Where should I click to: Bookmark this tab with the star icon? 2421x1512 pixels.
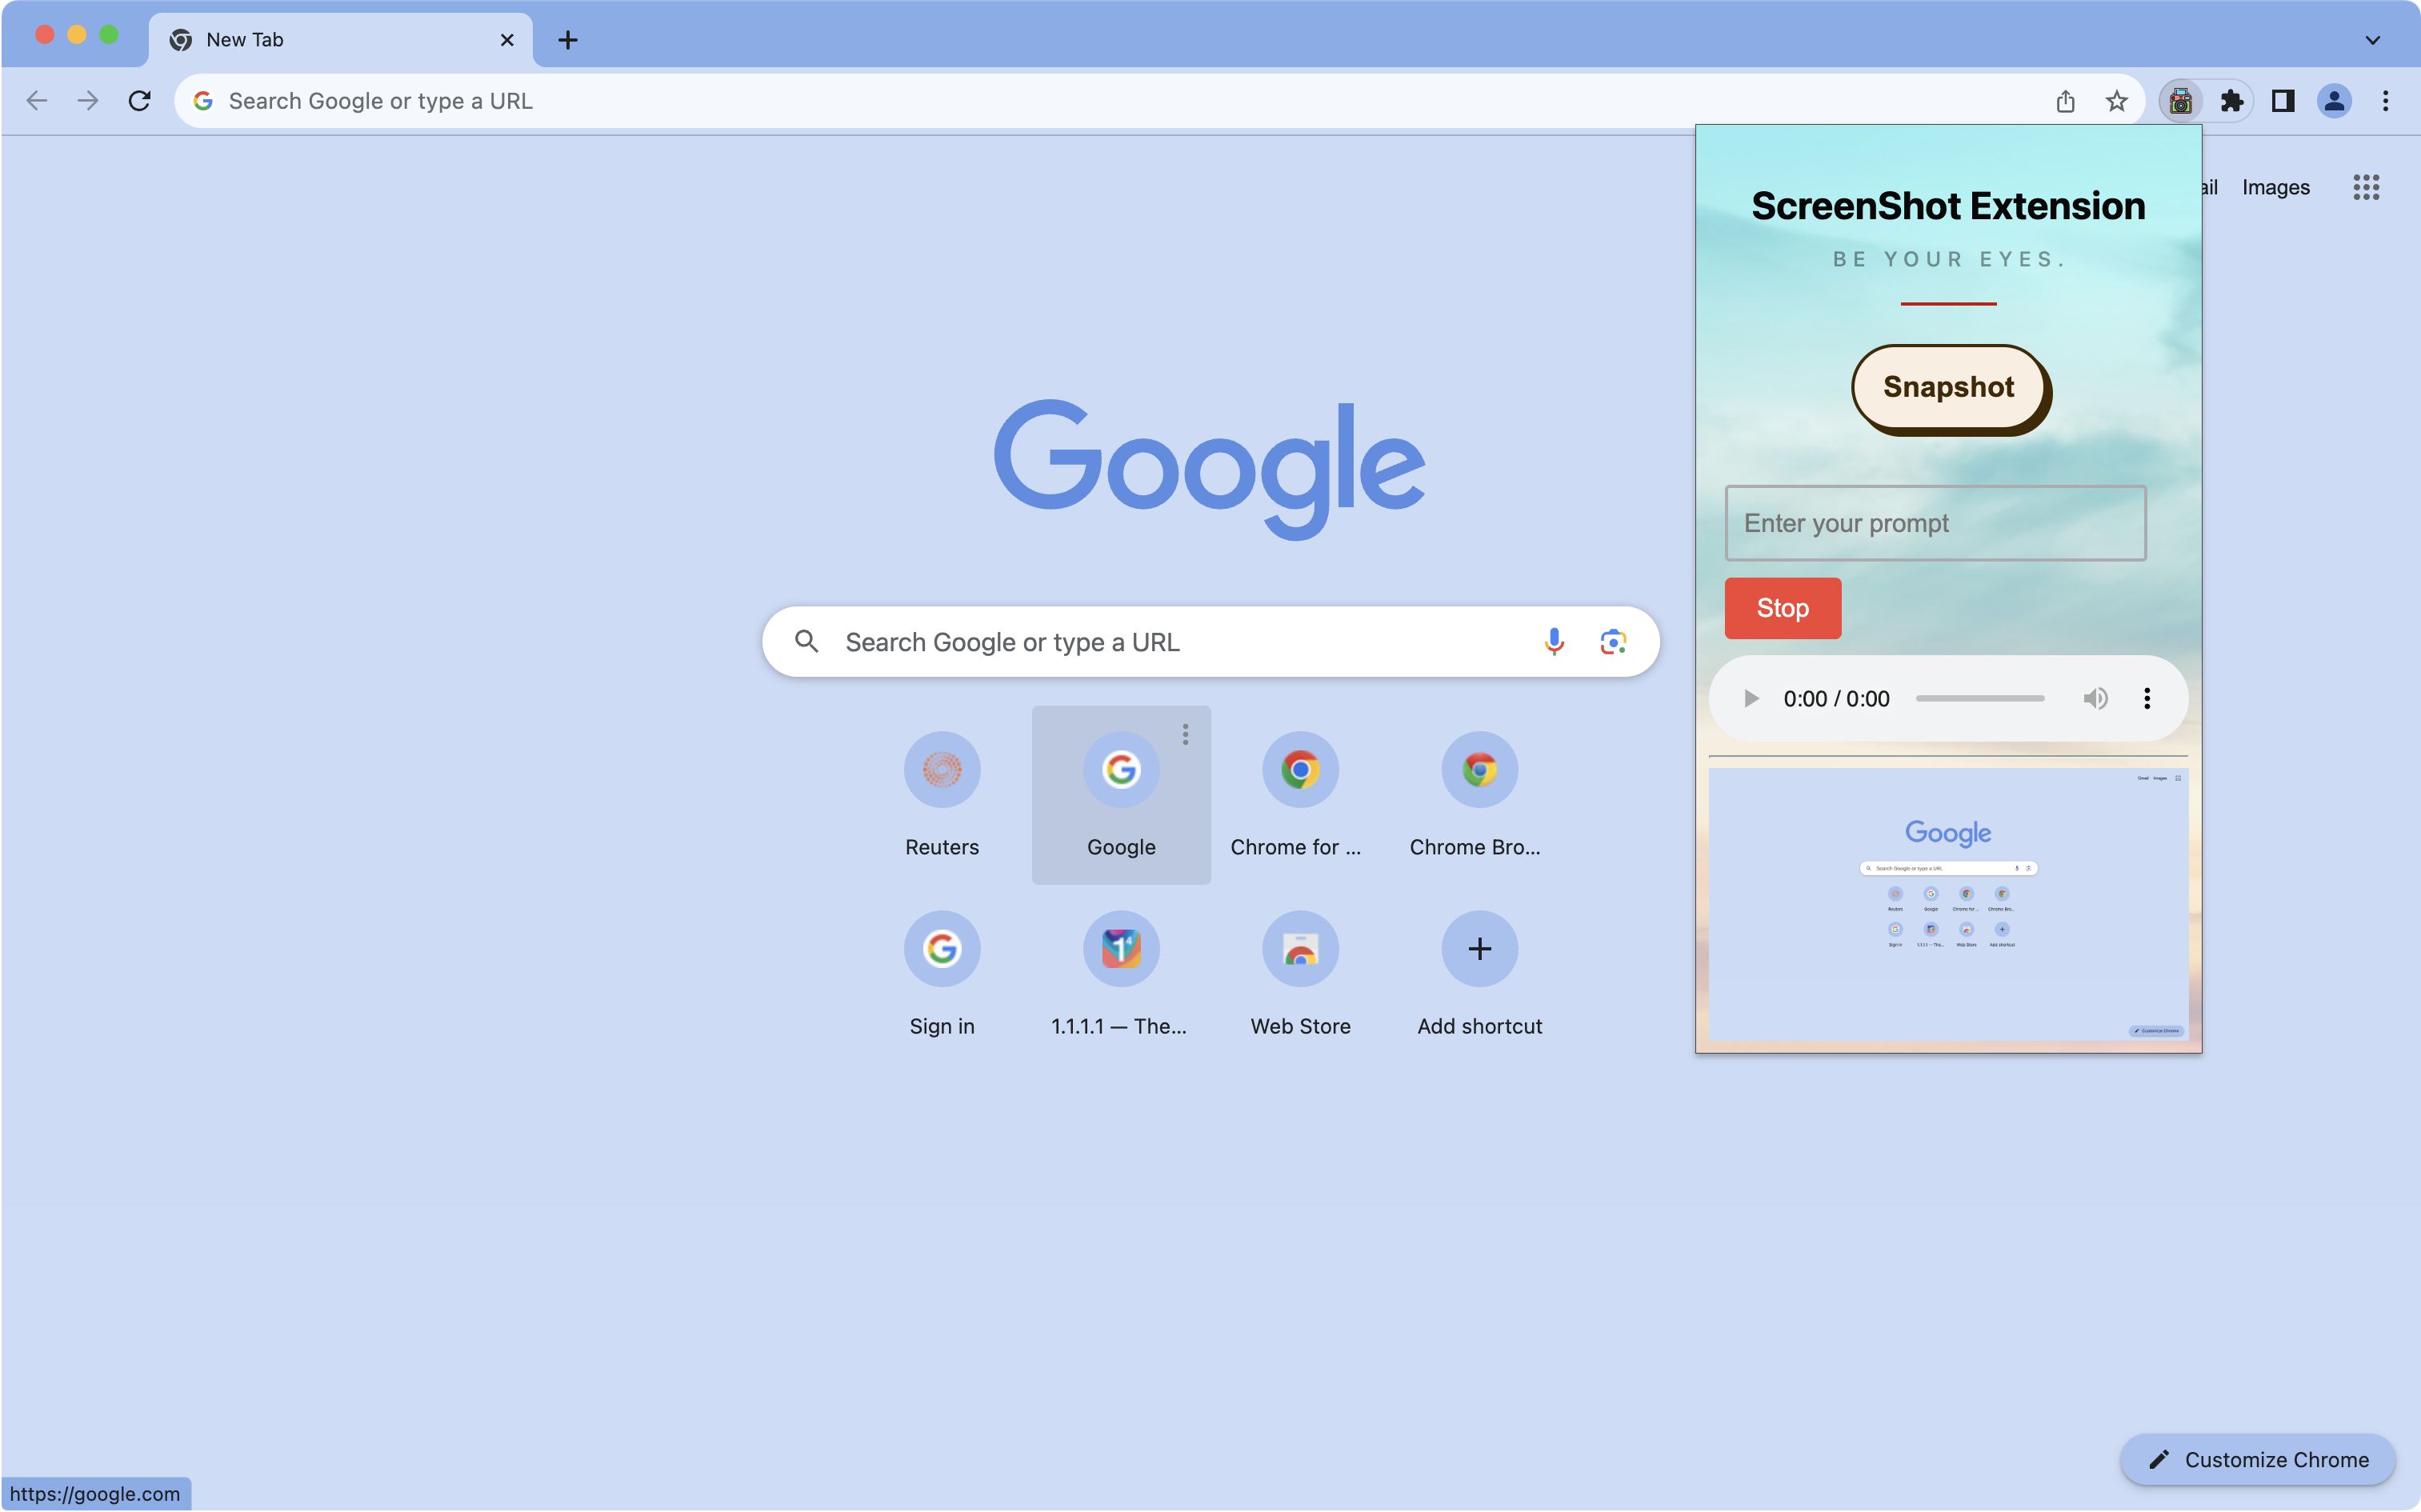coord(2116,101)
